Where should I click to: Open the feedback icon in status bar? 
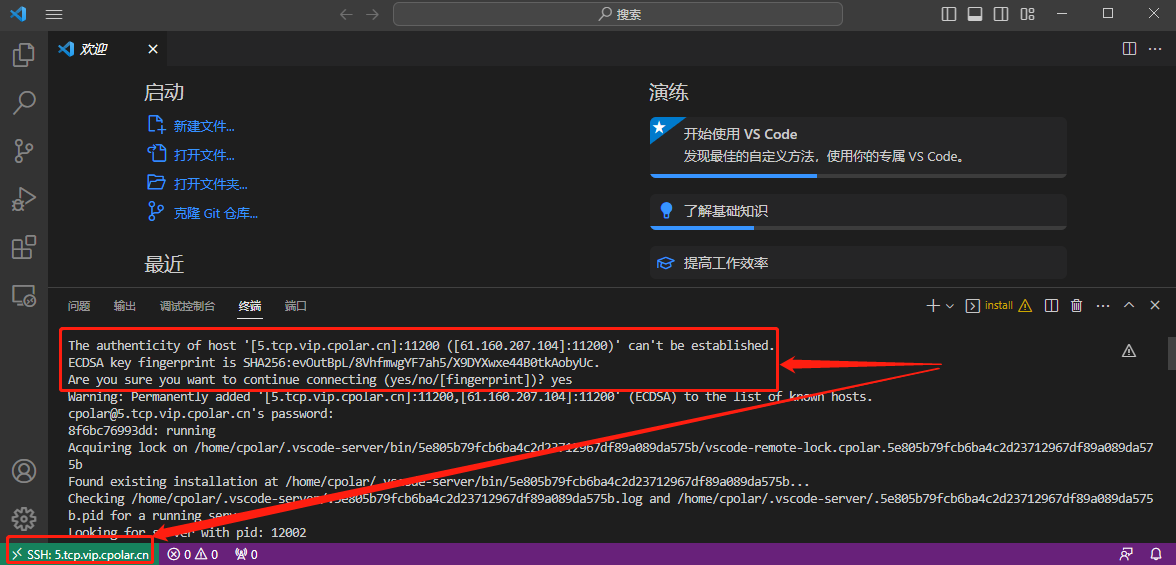[1126, 554]
